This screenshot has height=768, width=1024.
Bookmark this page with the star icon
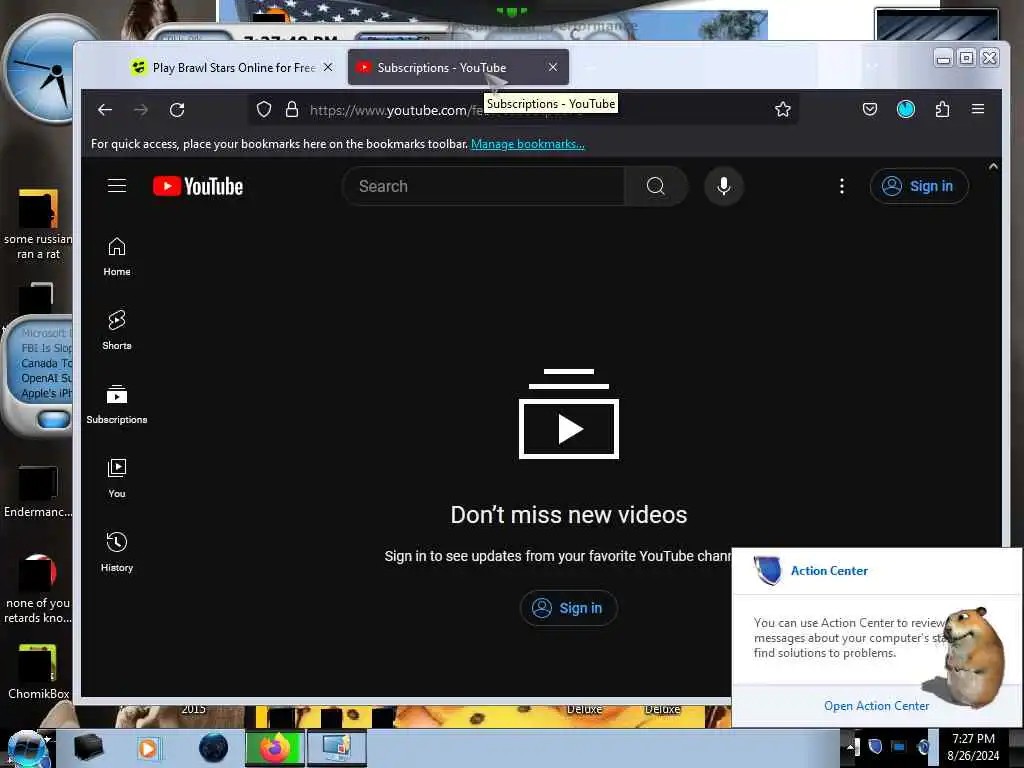click(x=782, y=110)
